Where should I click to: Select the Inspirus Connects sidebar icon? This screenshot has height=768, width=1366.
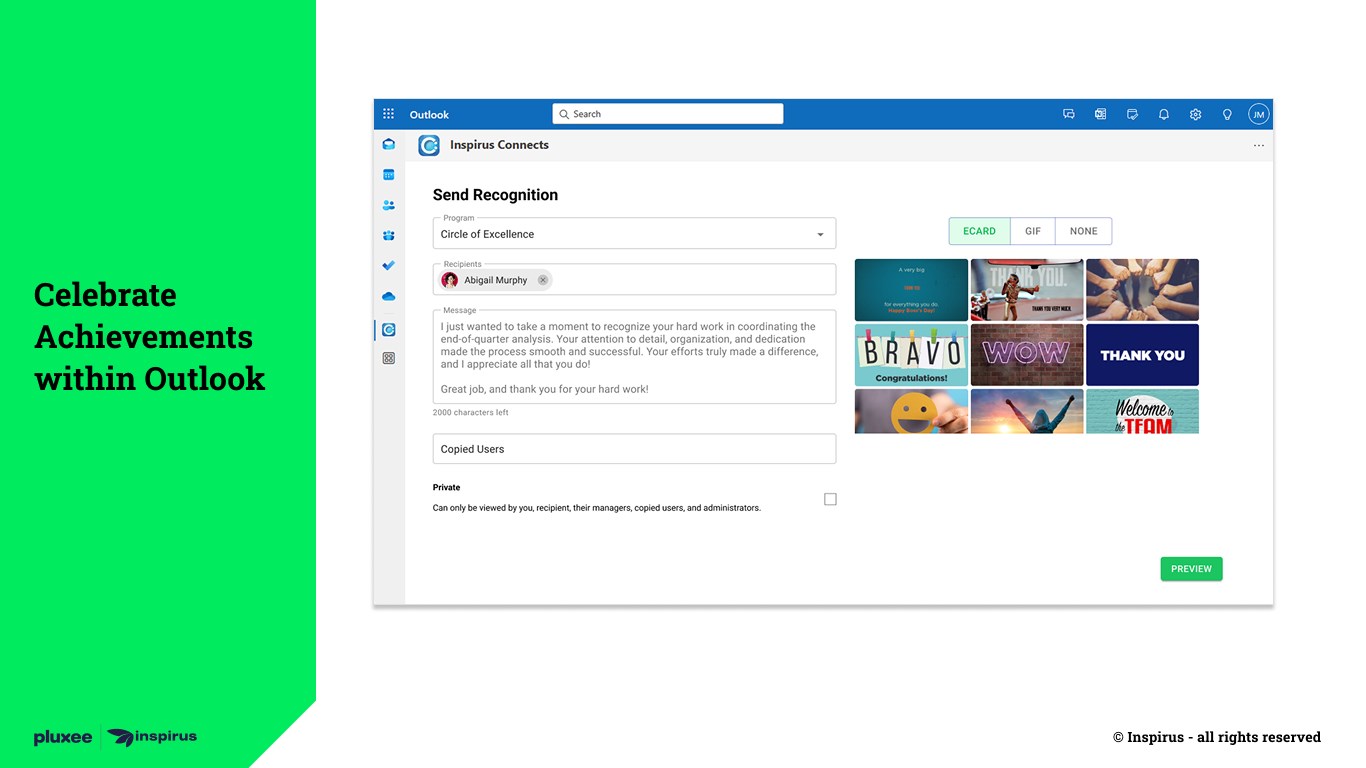389,329
